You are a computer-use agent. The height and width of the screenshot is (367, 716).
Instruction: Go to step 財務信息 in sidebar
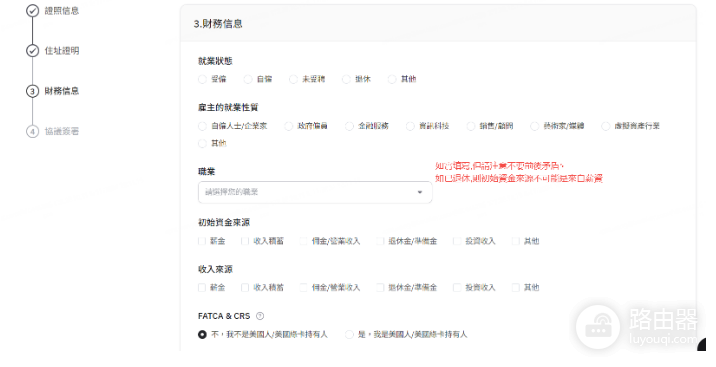(62, 91)
